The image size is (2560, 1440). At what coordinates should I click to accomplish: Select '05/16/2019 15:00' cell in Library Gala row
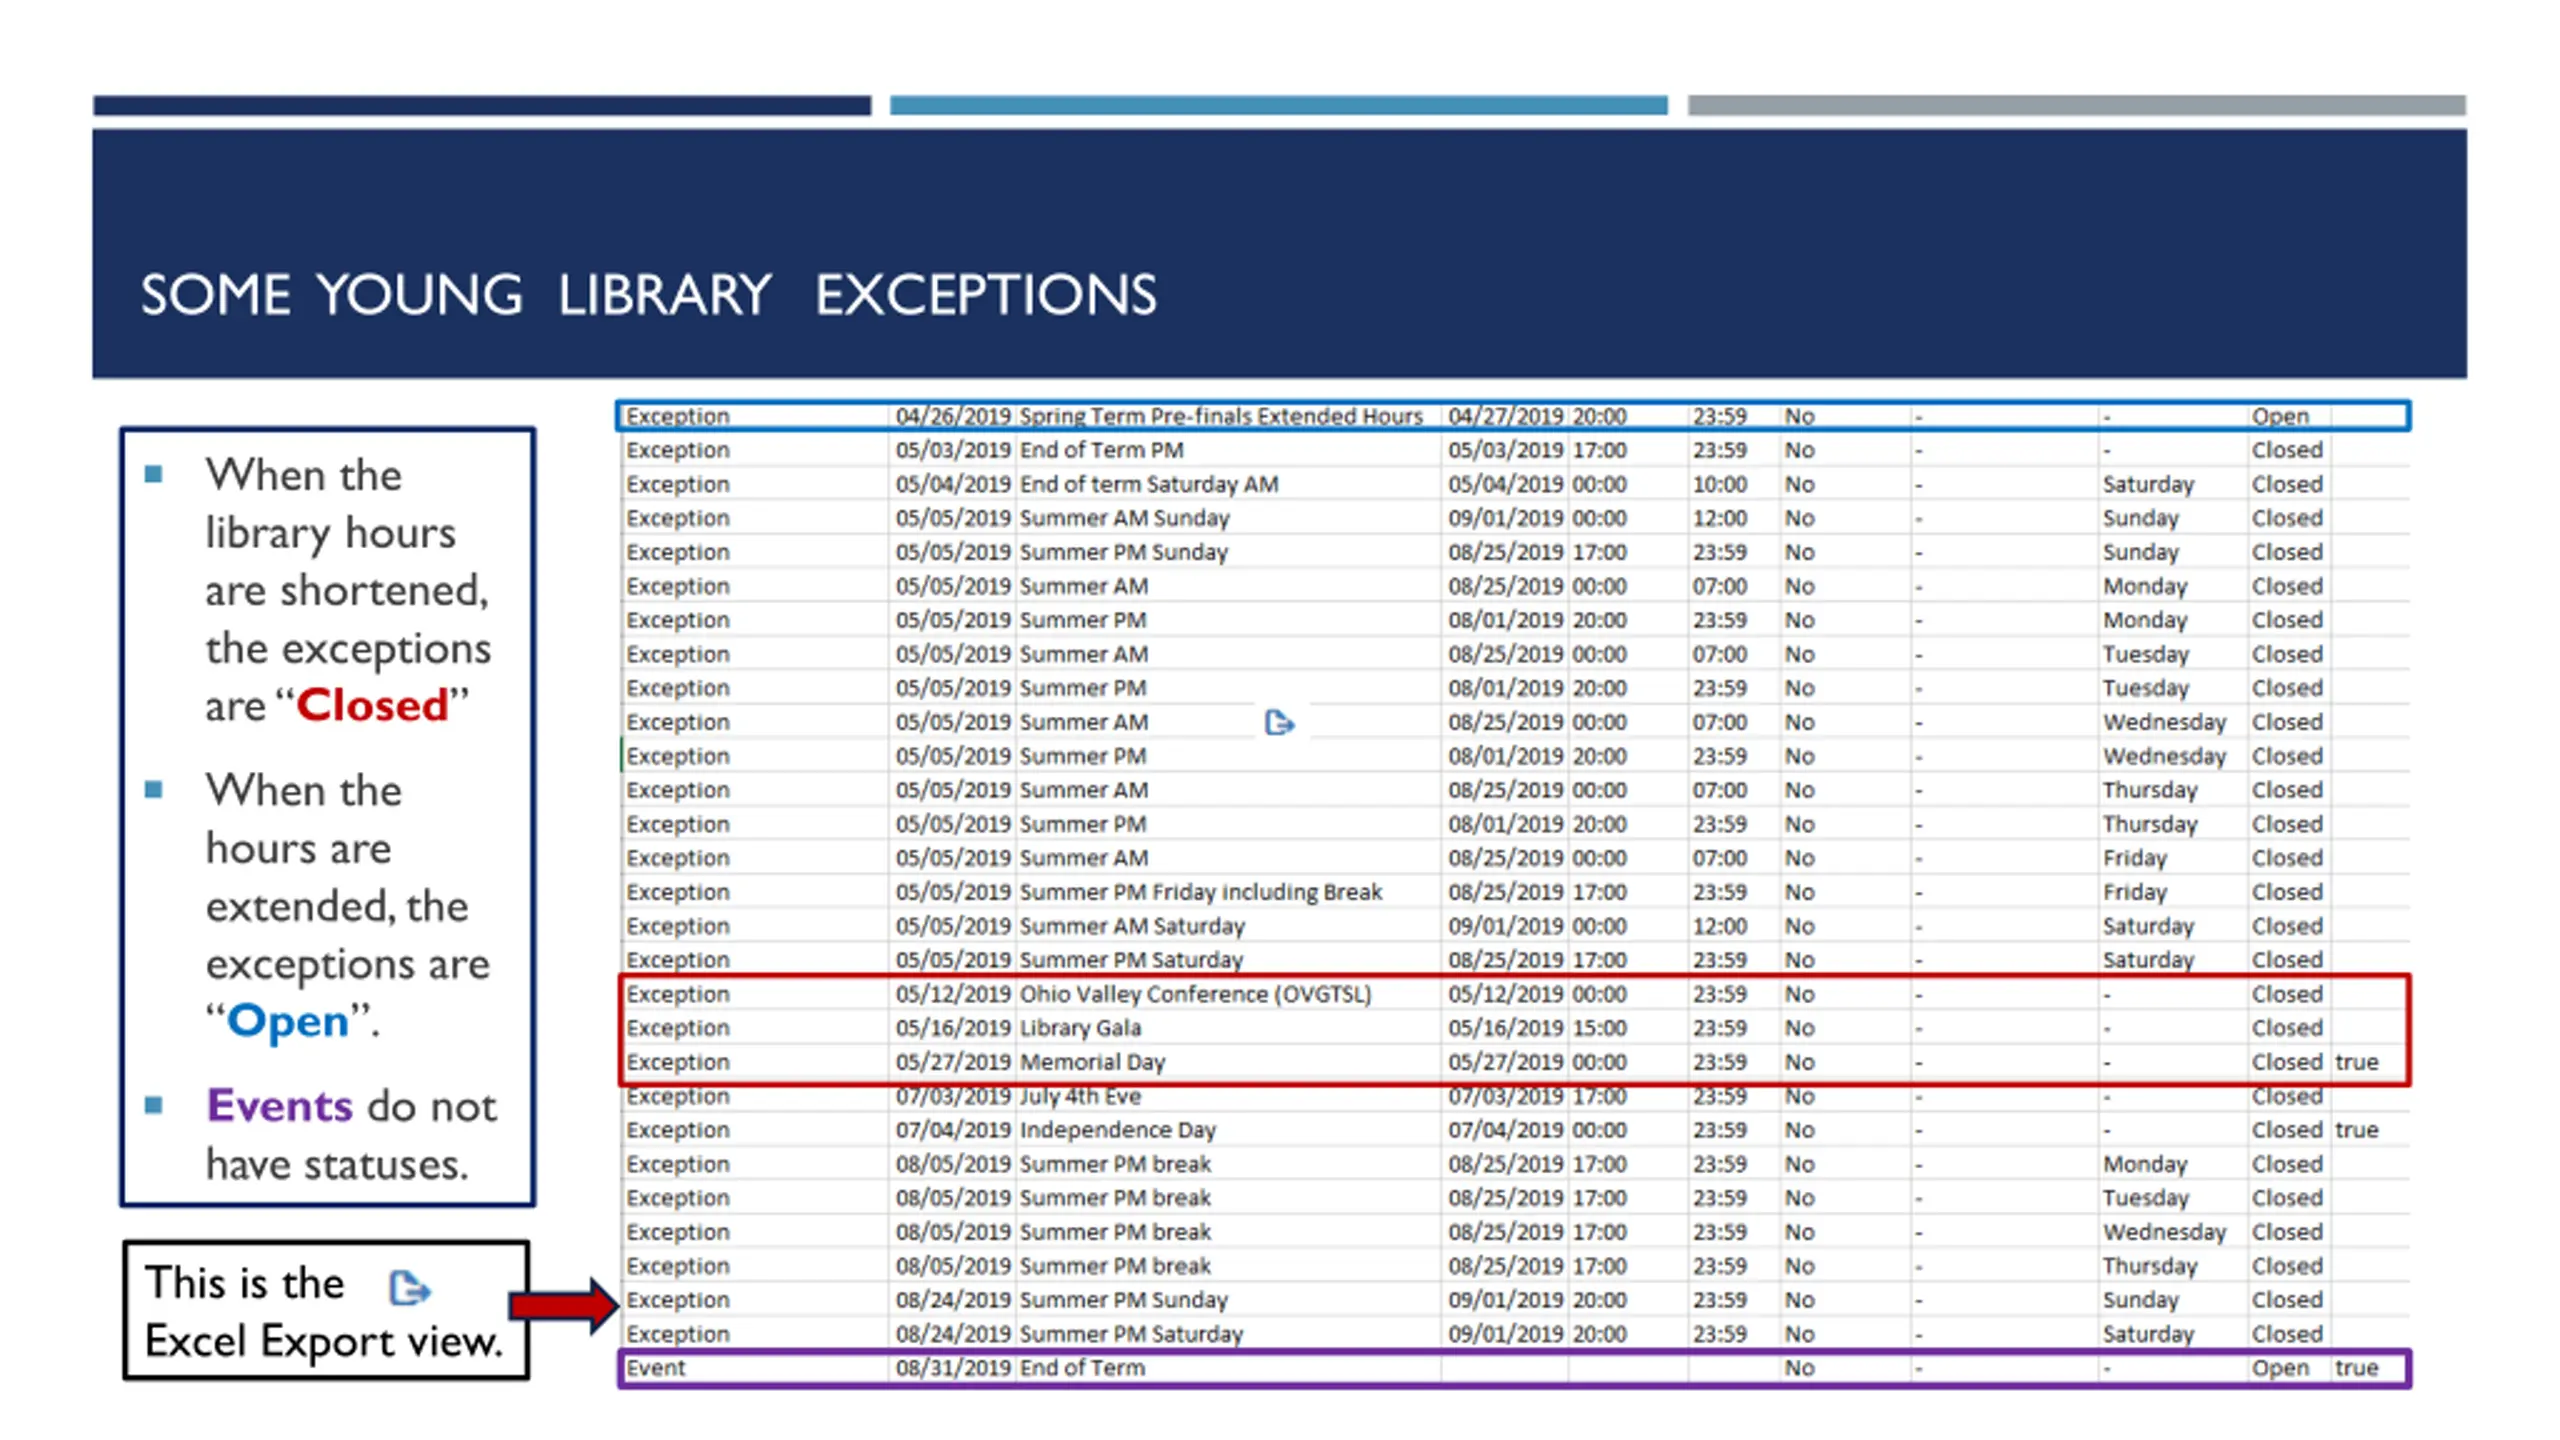(x=1537, y=1028)
